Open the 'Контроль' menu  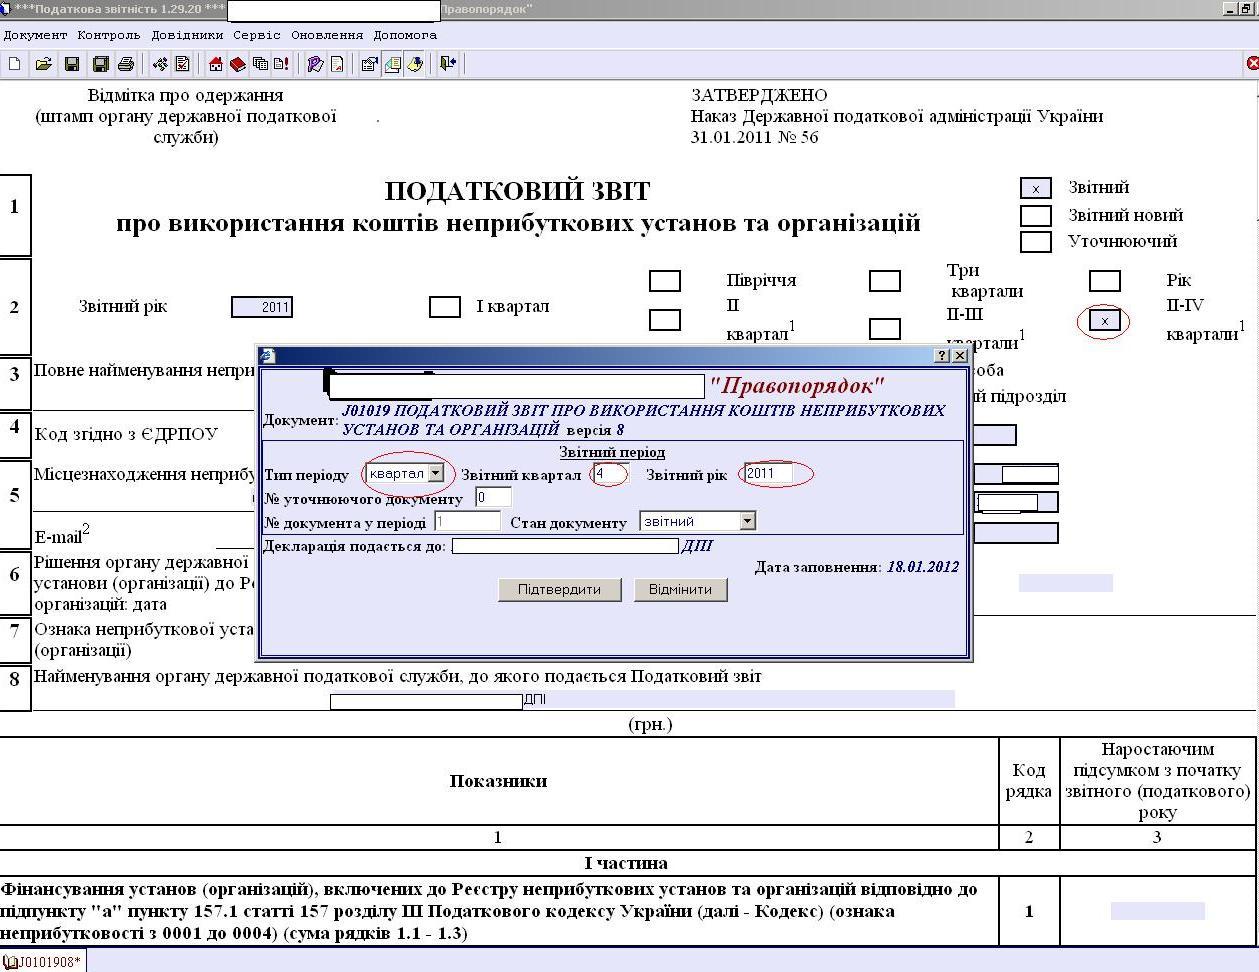coord(109,35)
